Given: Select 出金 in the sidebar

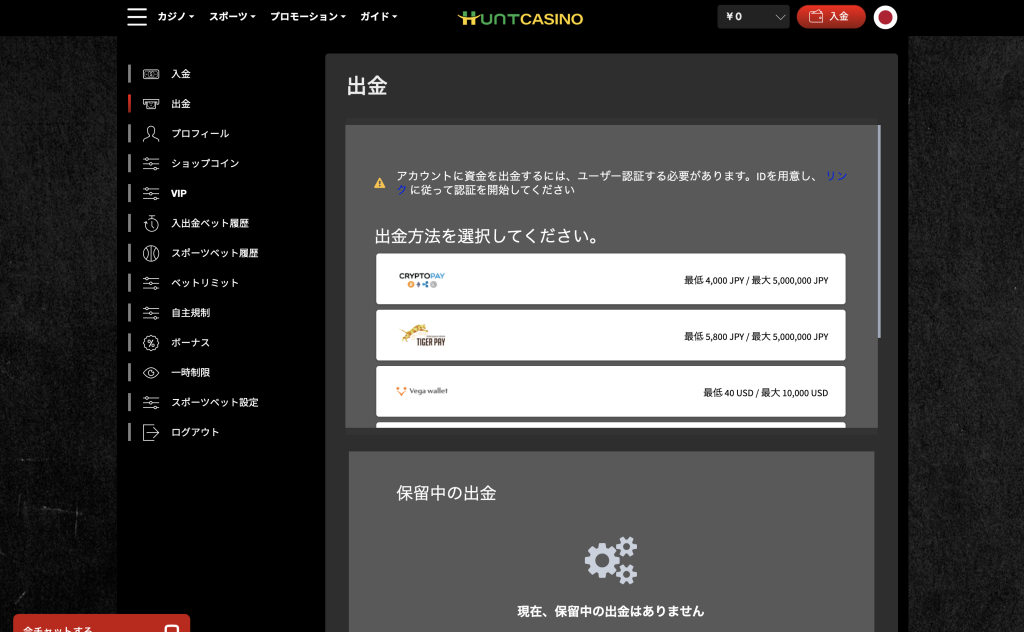Looking at the screenshot, I should (x=181, y=104).
